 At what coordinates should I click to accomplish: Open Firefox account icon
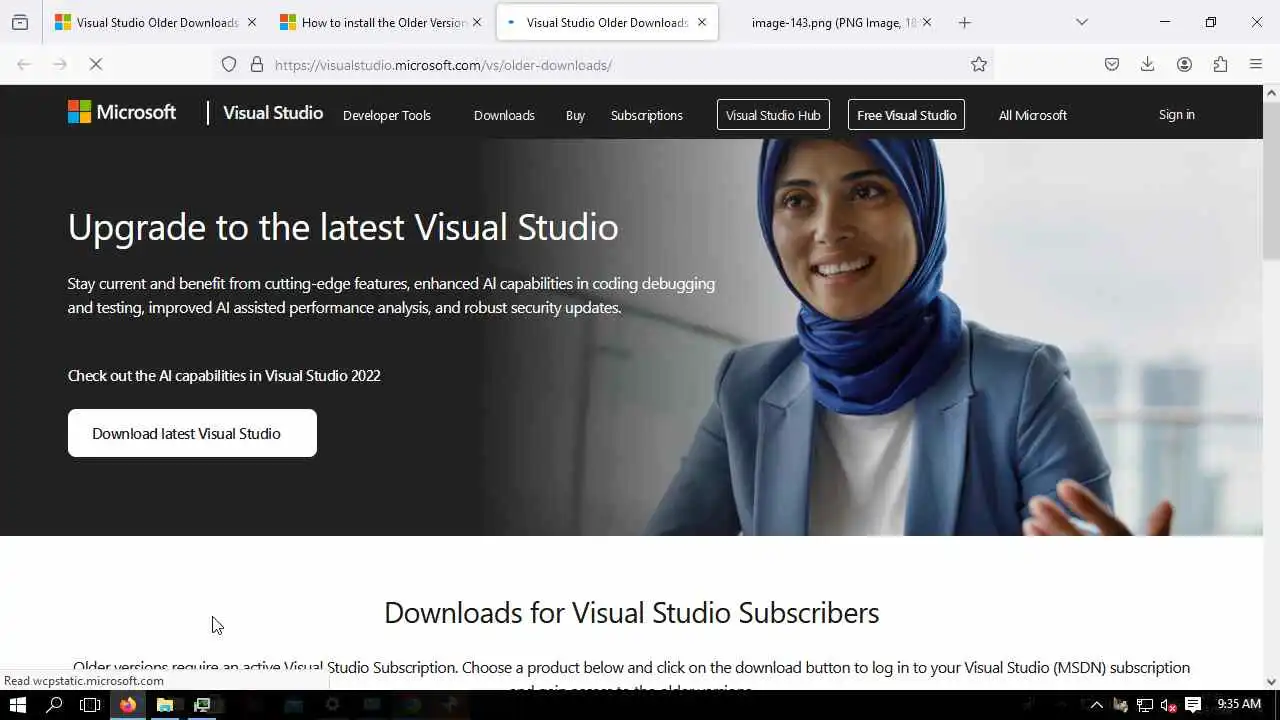point(1184,64)
